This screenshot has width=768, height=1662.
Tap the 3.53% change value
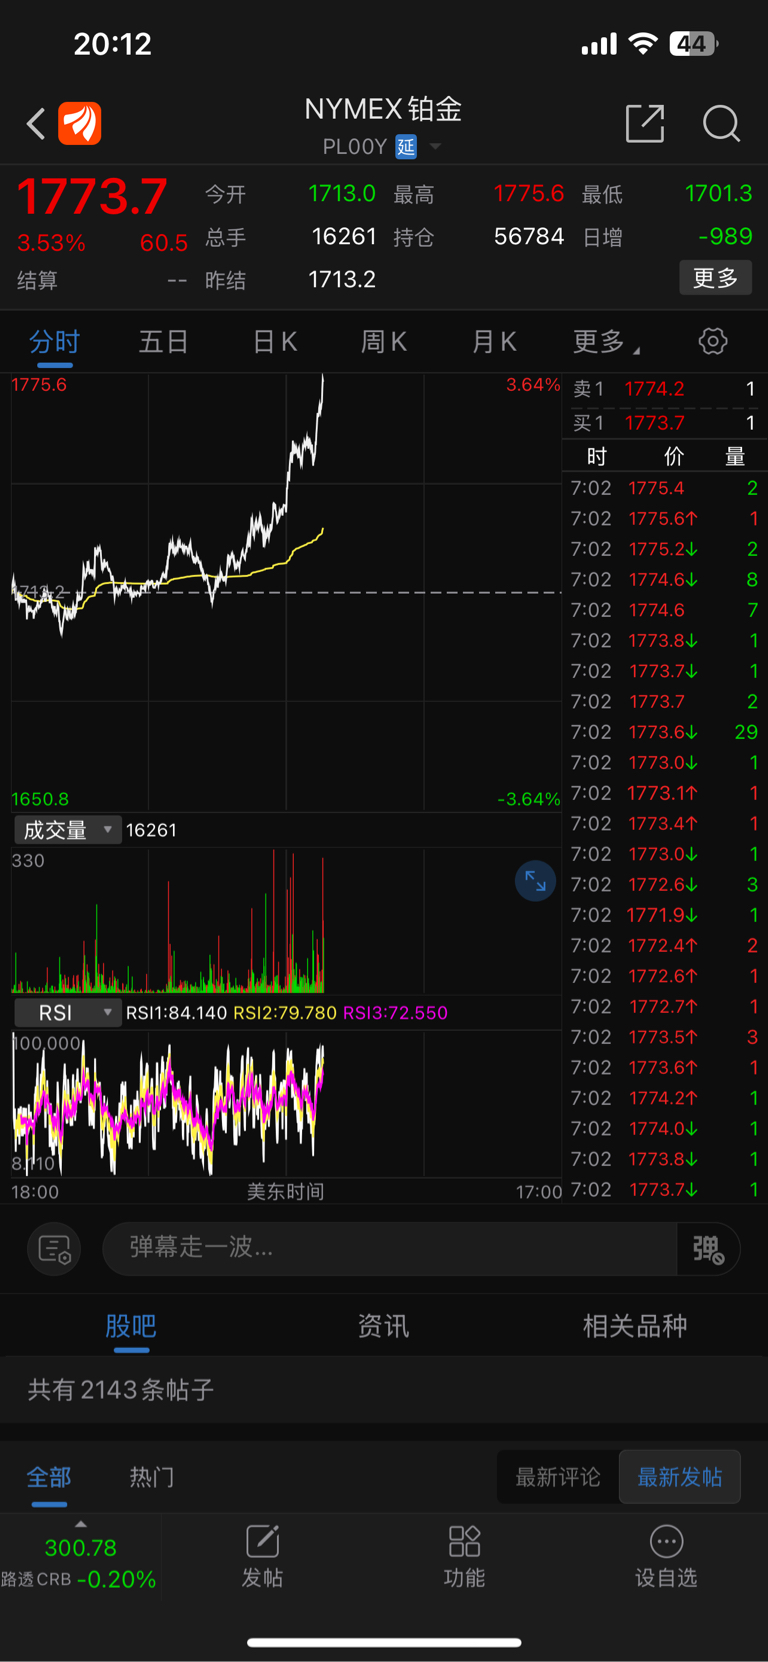(51, 243)
